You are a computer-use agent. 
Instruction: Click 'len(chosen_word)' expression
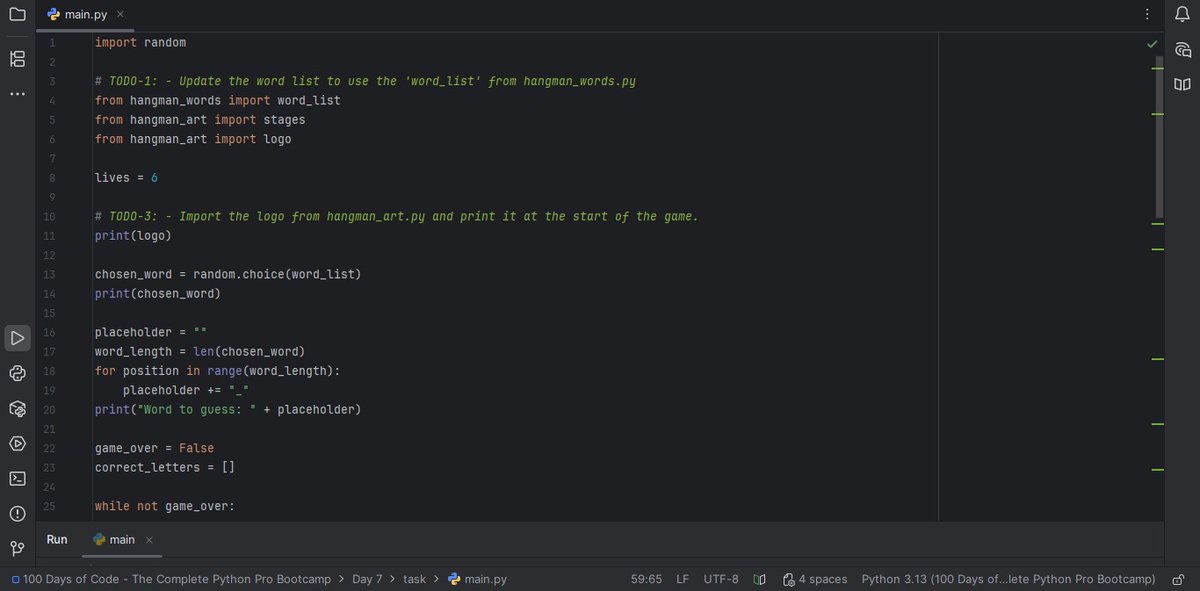tap(249, 352)
